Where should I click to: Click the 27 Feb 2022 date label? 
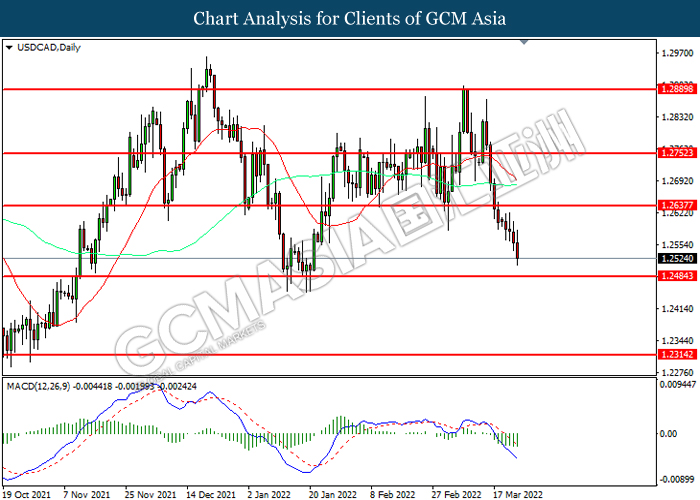click(x=456, y=495)
